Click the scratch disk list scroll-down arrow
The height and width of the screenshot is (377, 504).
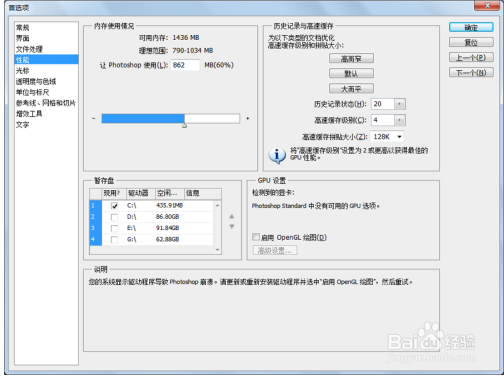217,250
